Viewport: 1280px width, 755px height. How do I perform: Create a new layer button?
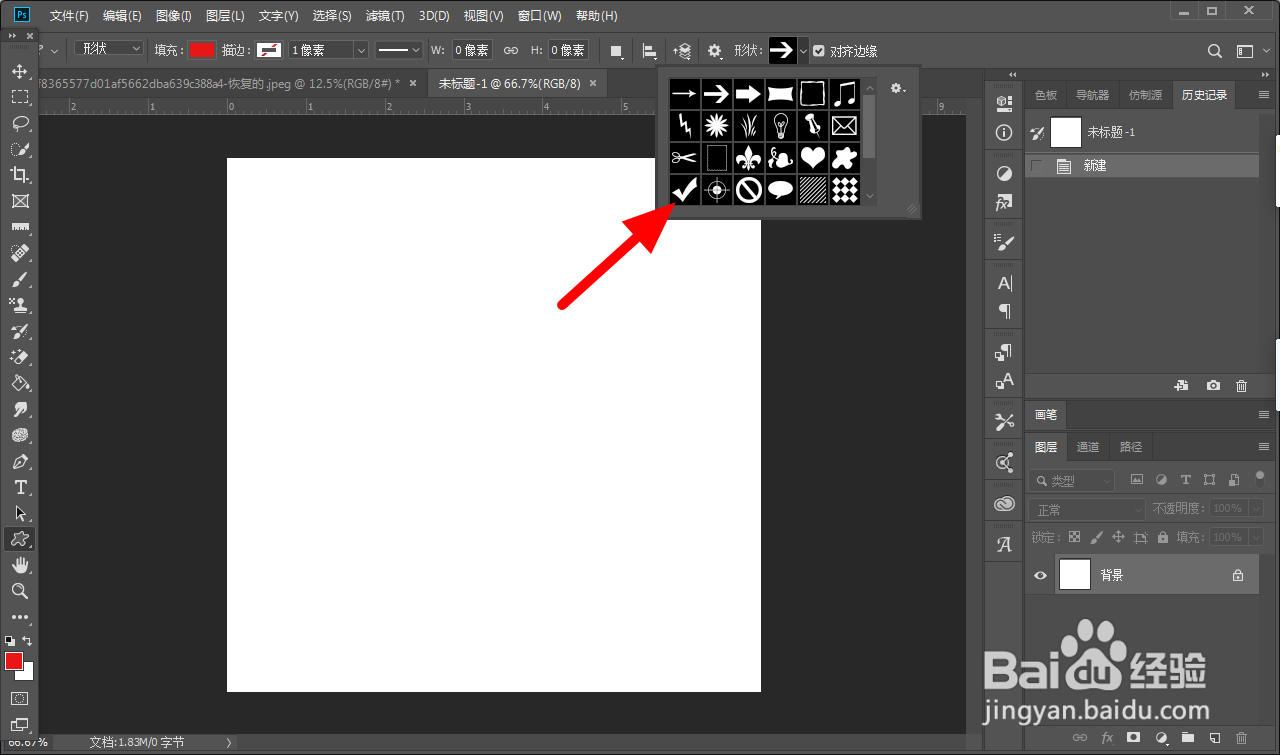1214,737
